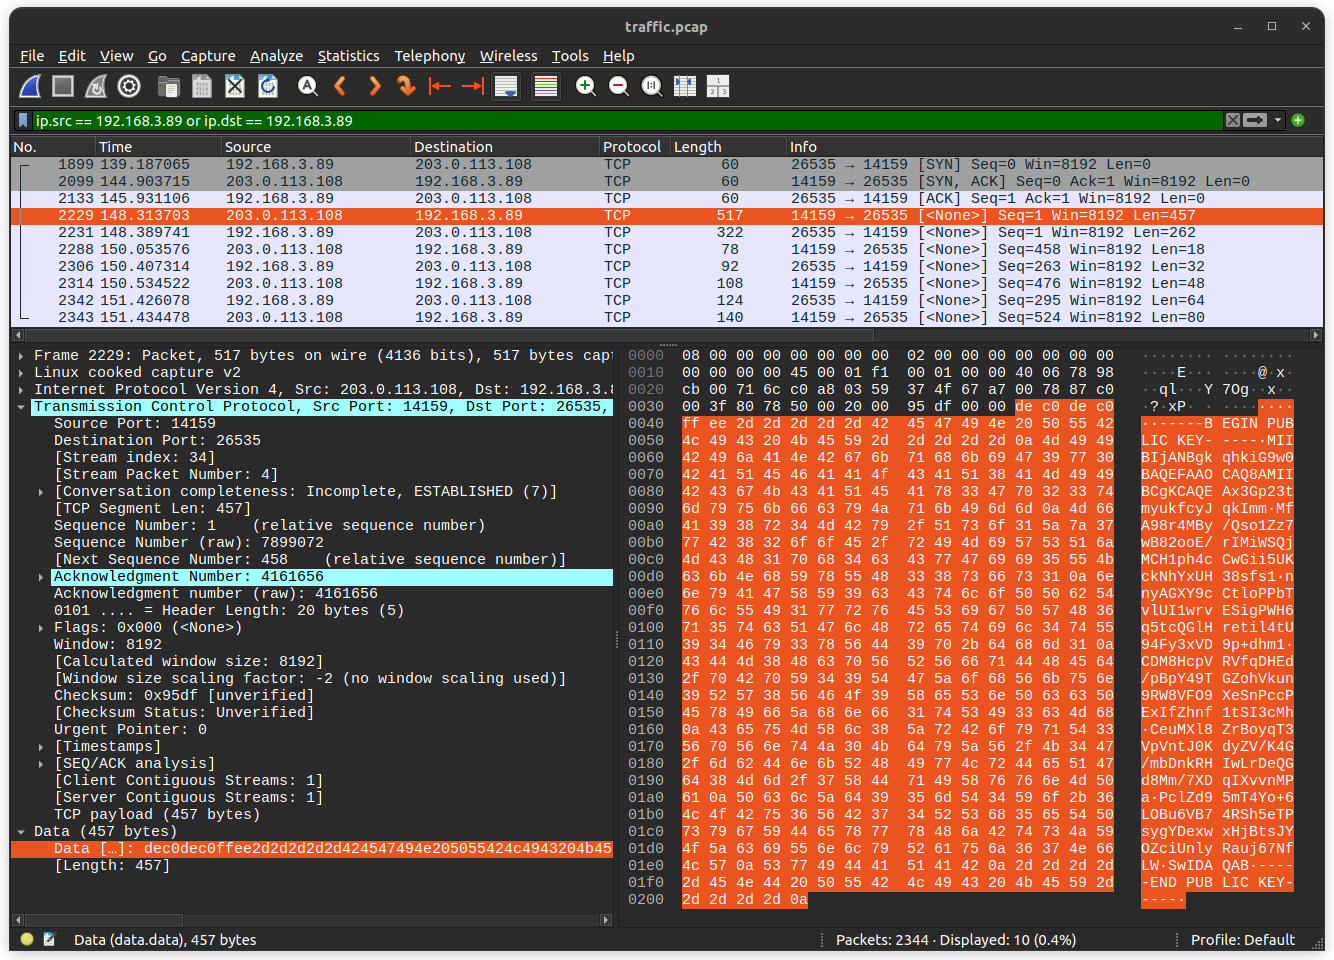The width and height of the screenshot is (1334, 960).
Task: Collapse the Transmission Control Protocol section
Action: pyautogui.click(x=22, y=406)
